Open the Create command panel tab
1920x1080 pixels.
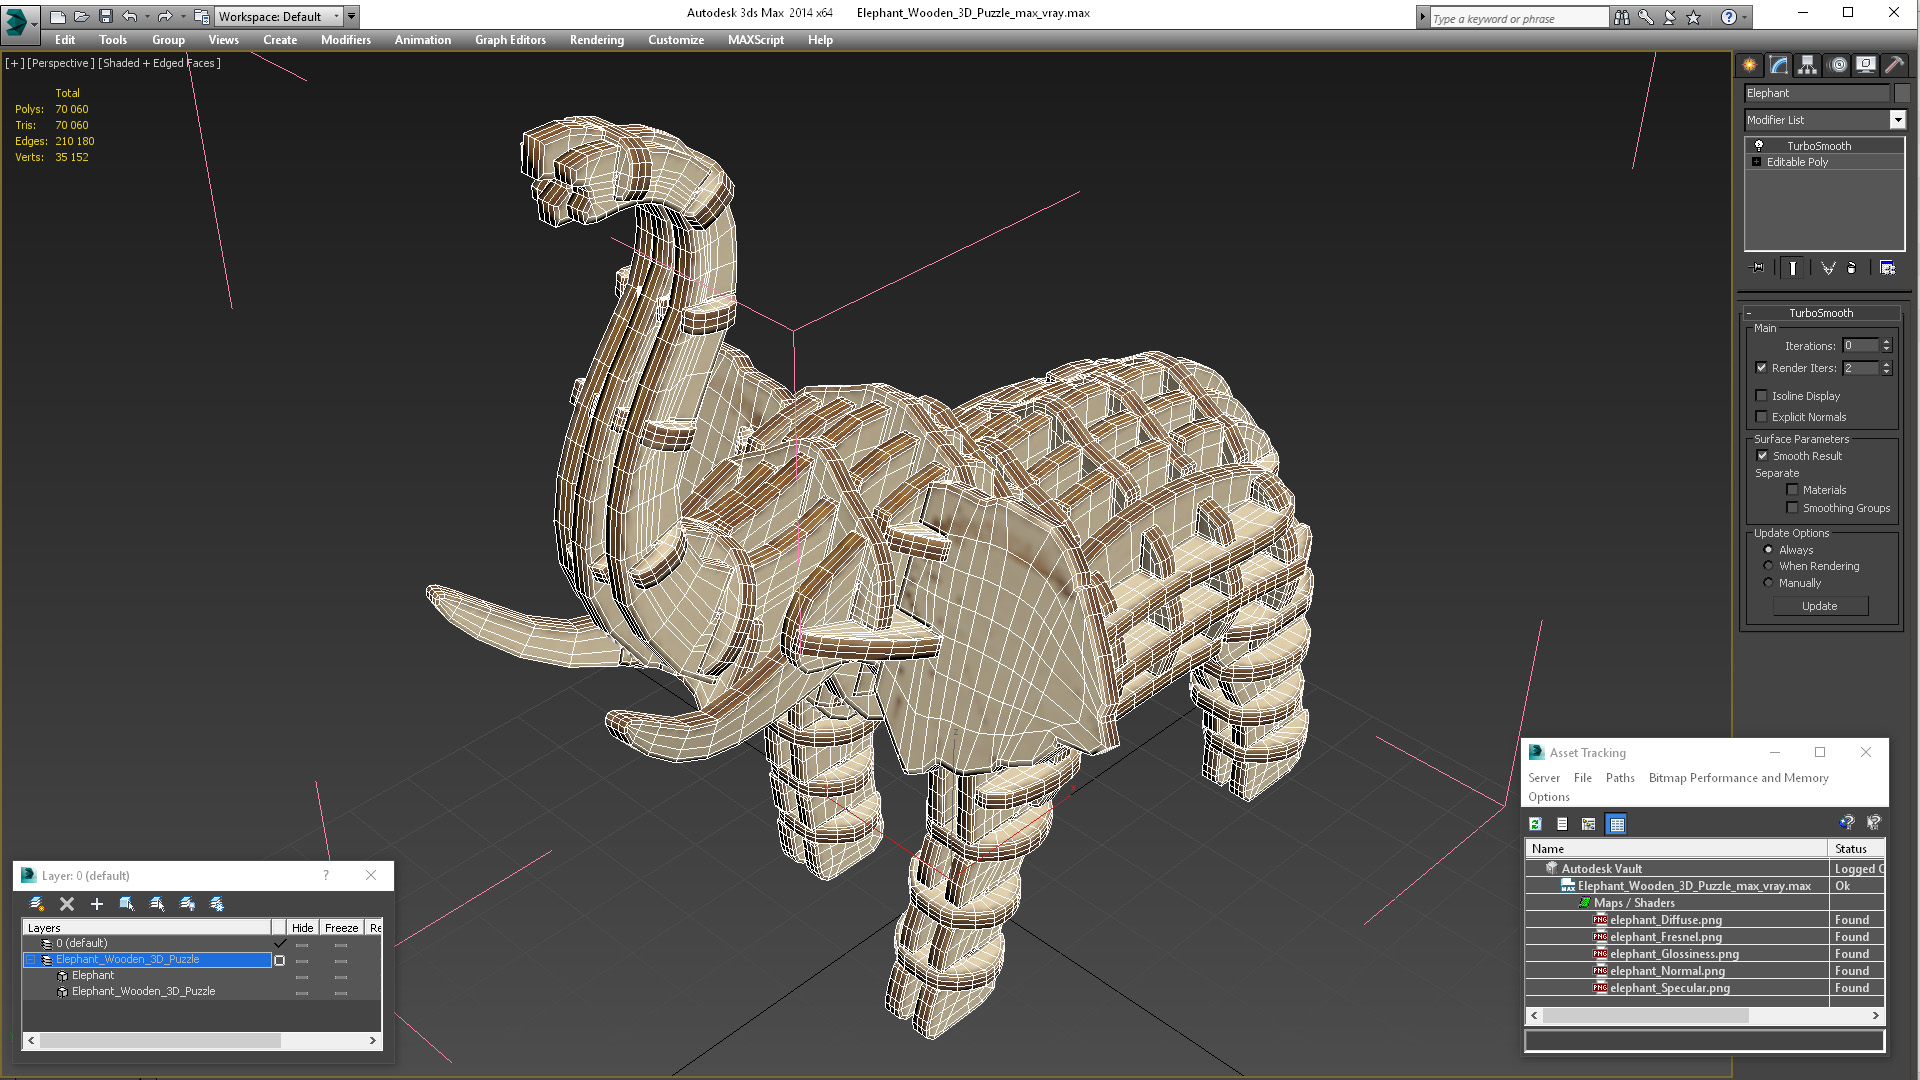(x=1749, y=65)
